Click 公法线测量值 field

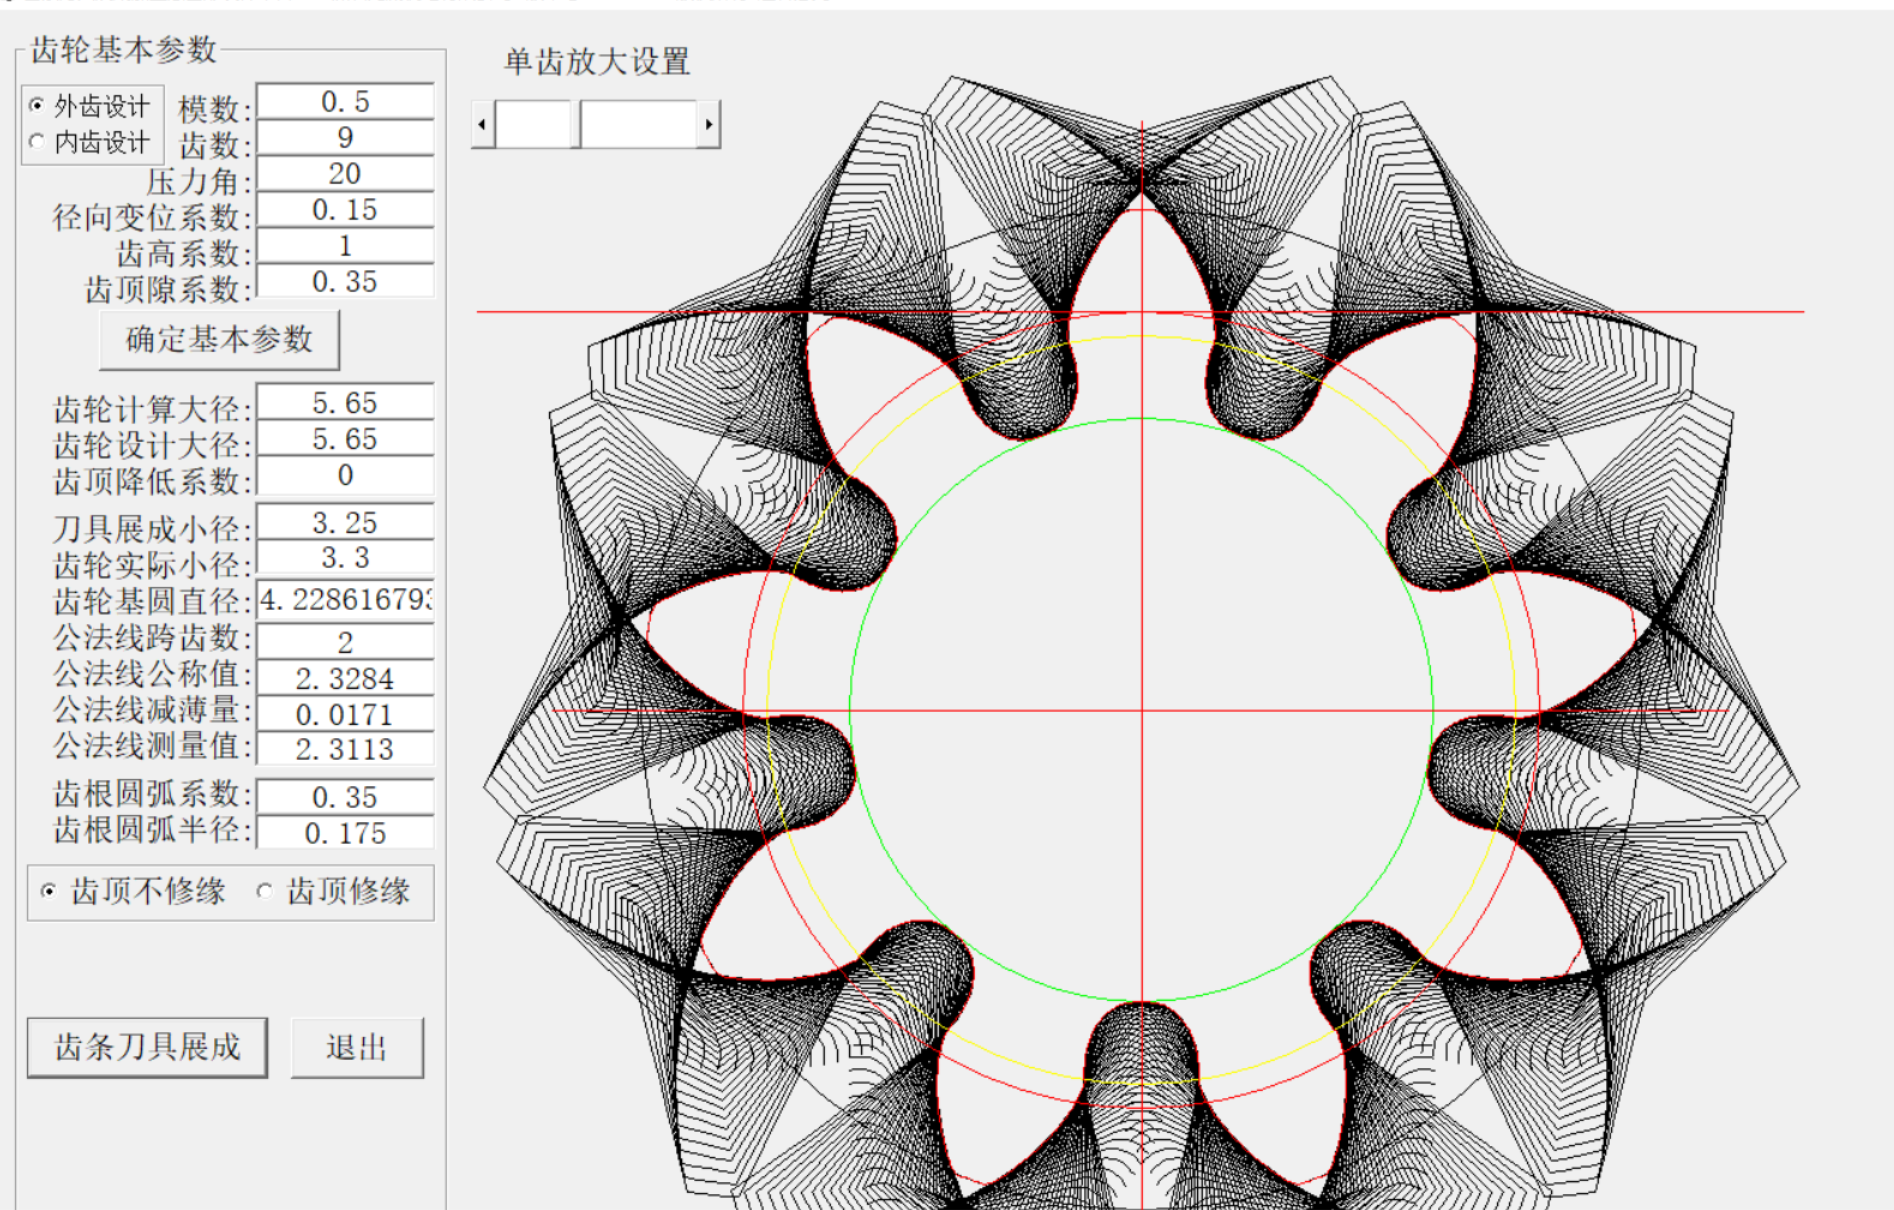click(345, 749)
